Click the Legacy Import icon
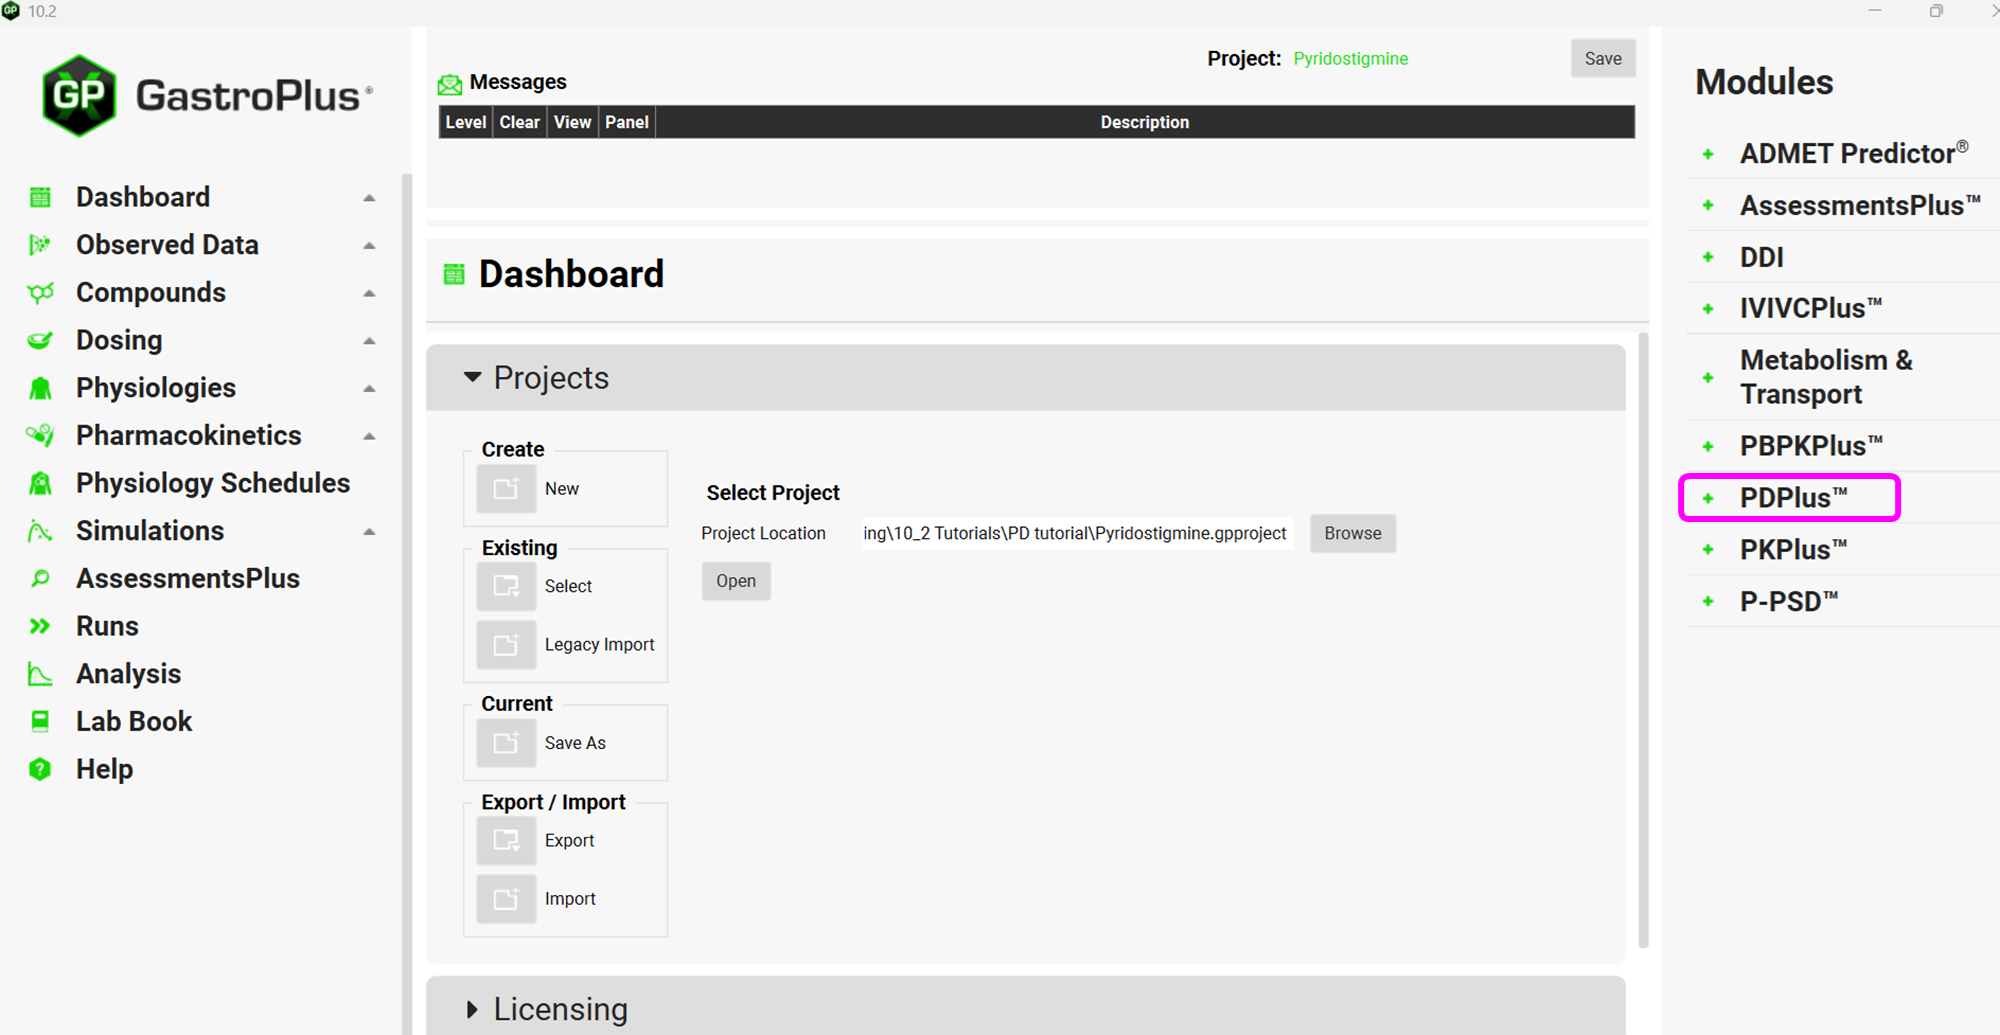The image size is (2000, 1035). pos(506,645)
